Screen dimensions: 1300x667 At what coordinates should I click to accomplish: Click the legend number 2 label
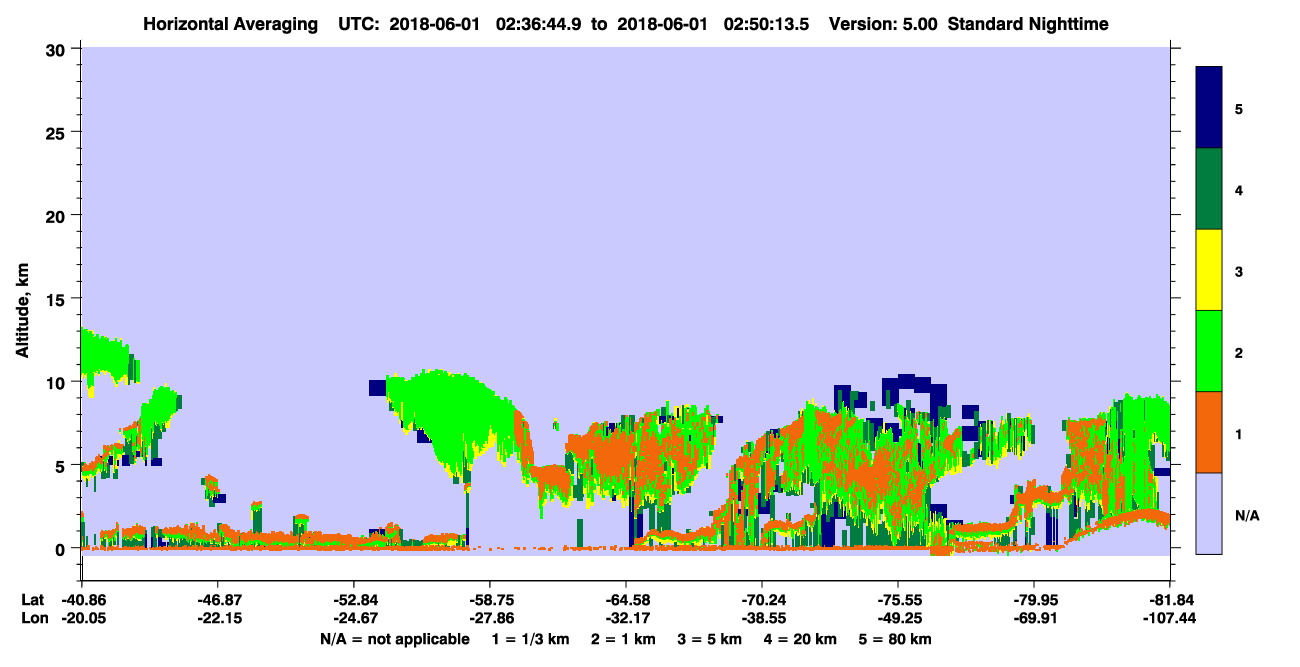tap(1238, 352)
